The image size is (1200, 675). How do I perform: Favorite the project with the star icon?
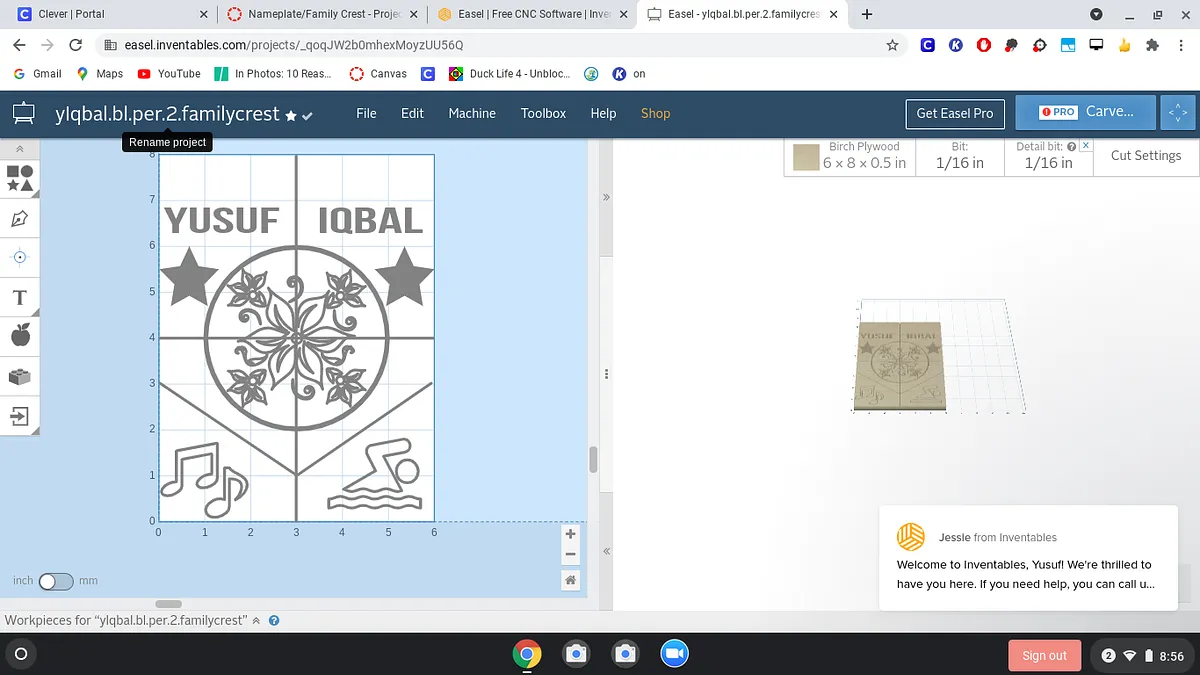(291, 116)
